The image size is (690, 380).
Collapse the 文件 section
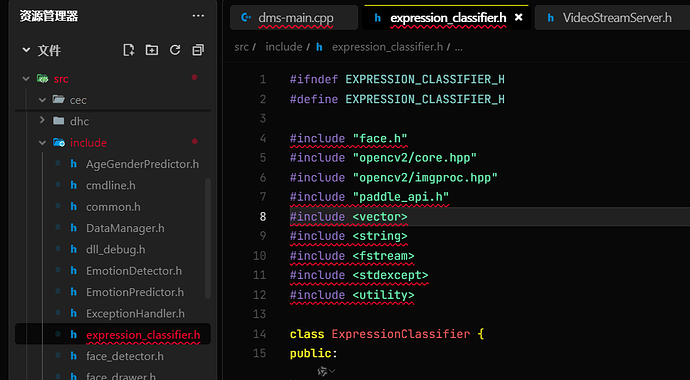[x=26, y=50]
